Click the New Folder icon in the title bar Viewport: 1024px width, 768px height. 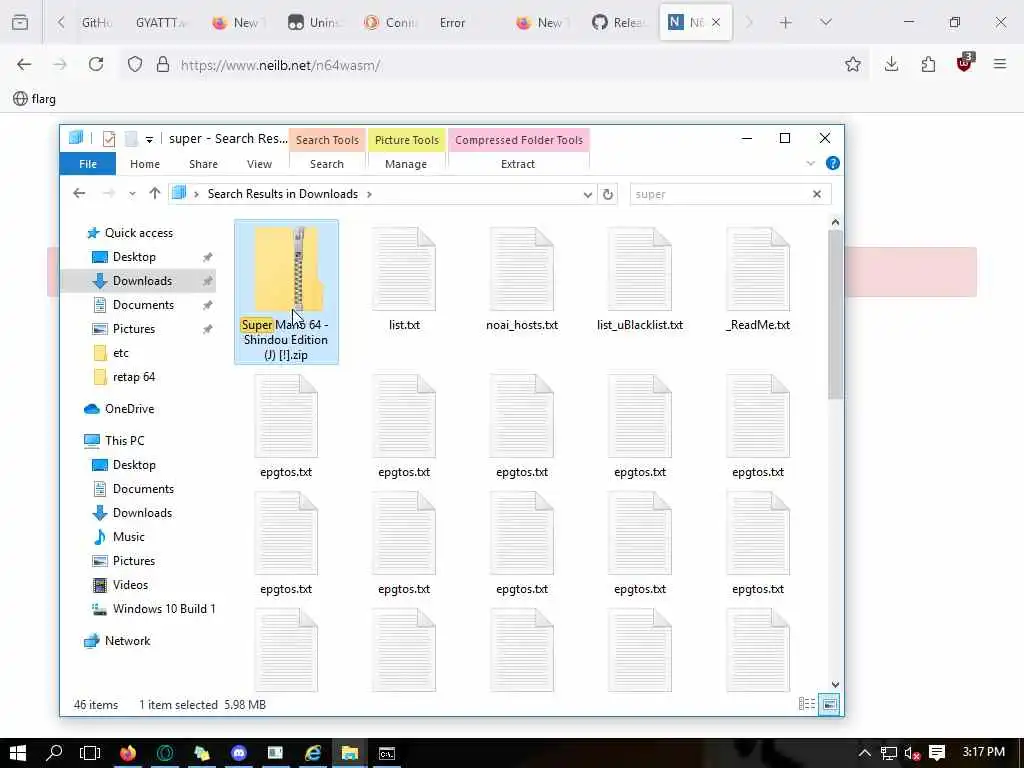(131, 139)
